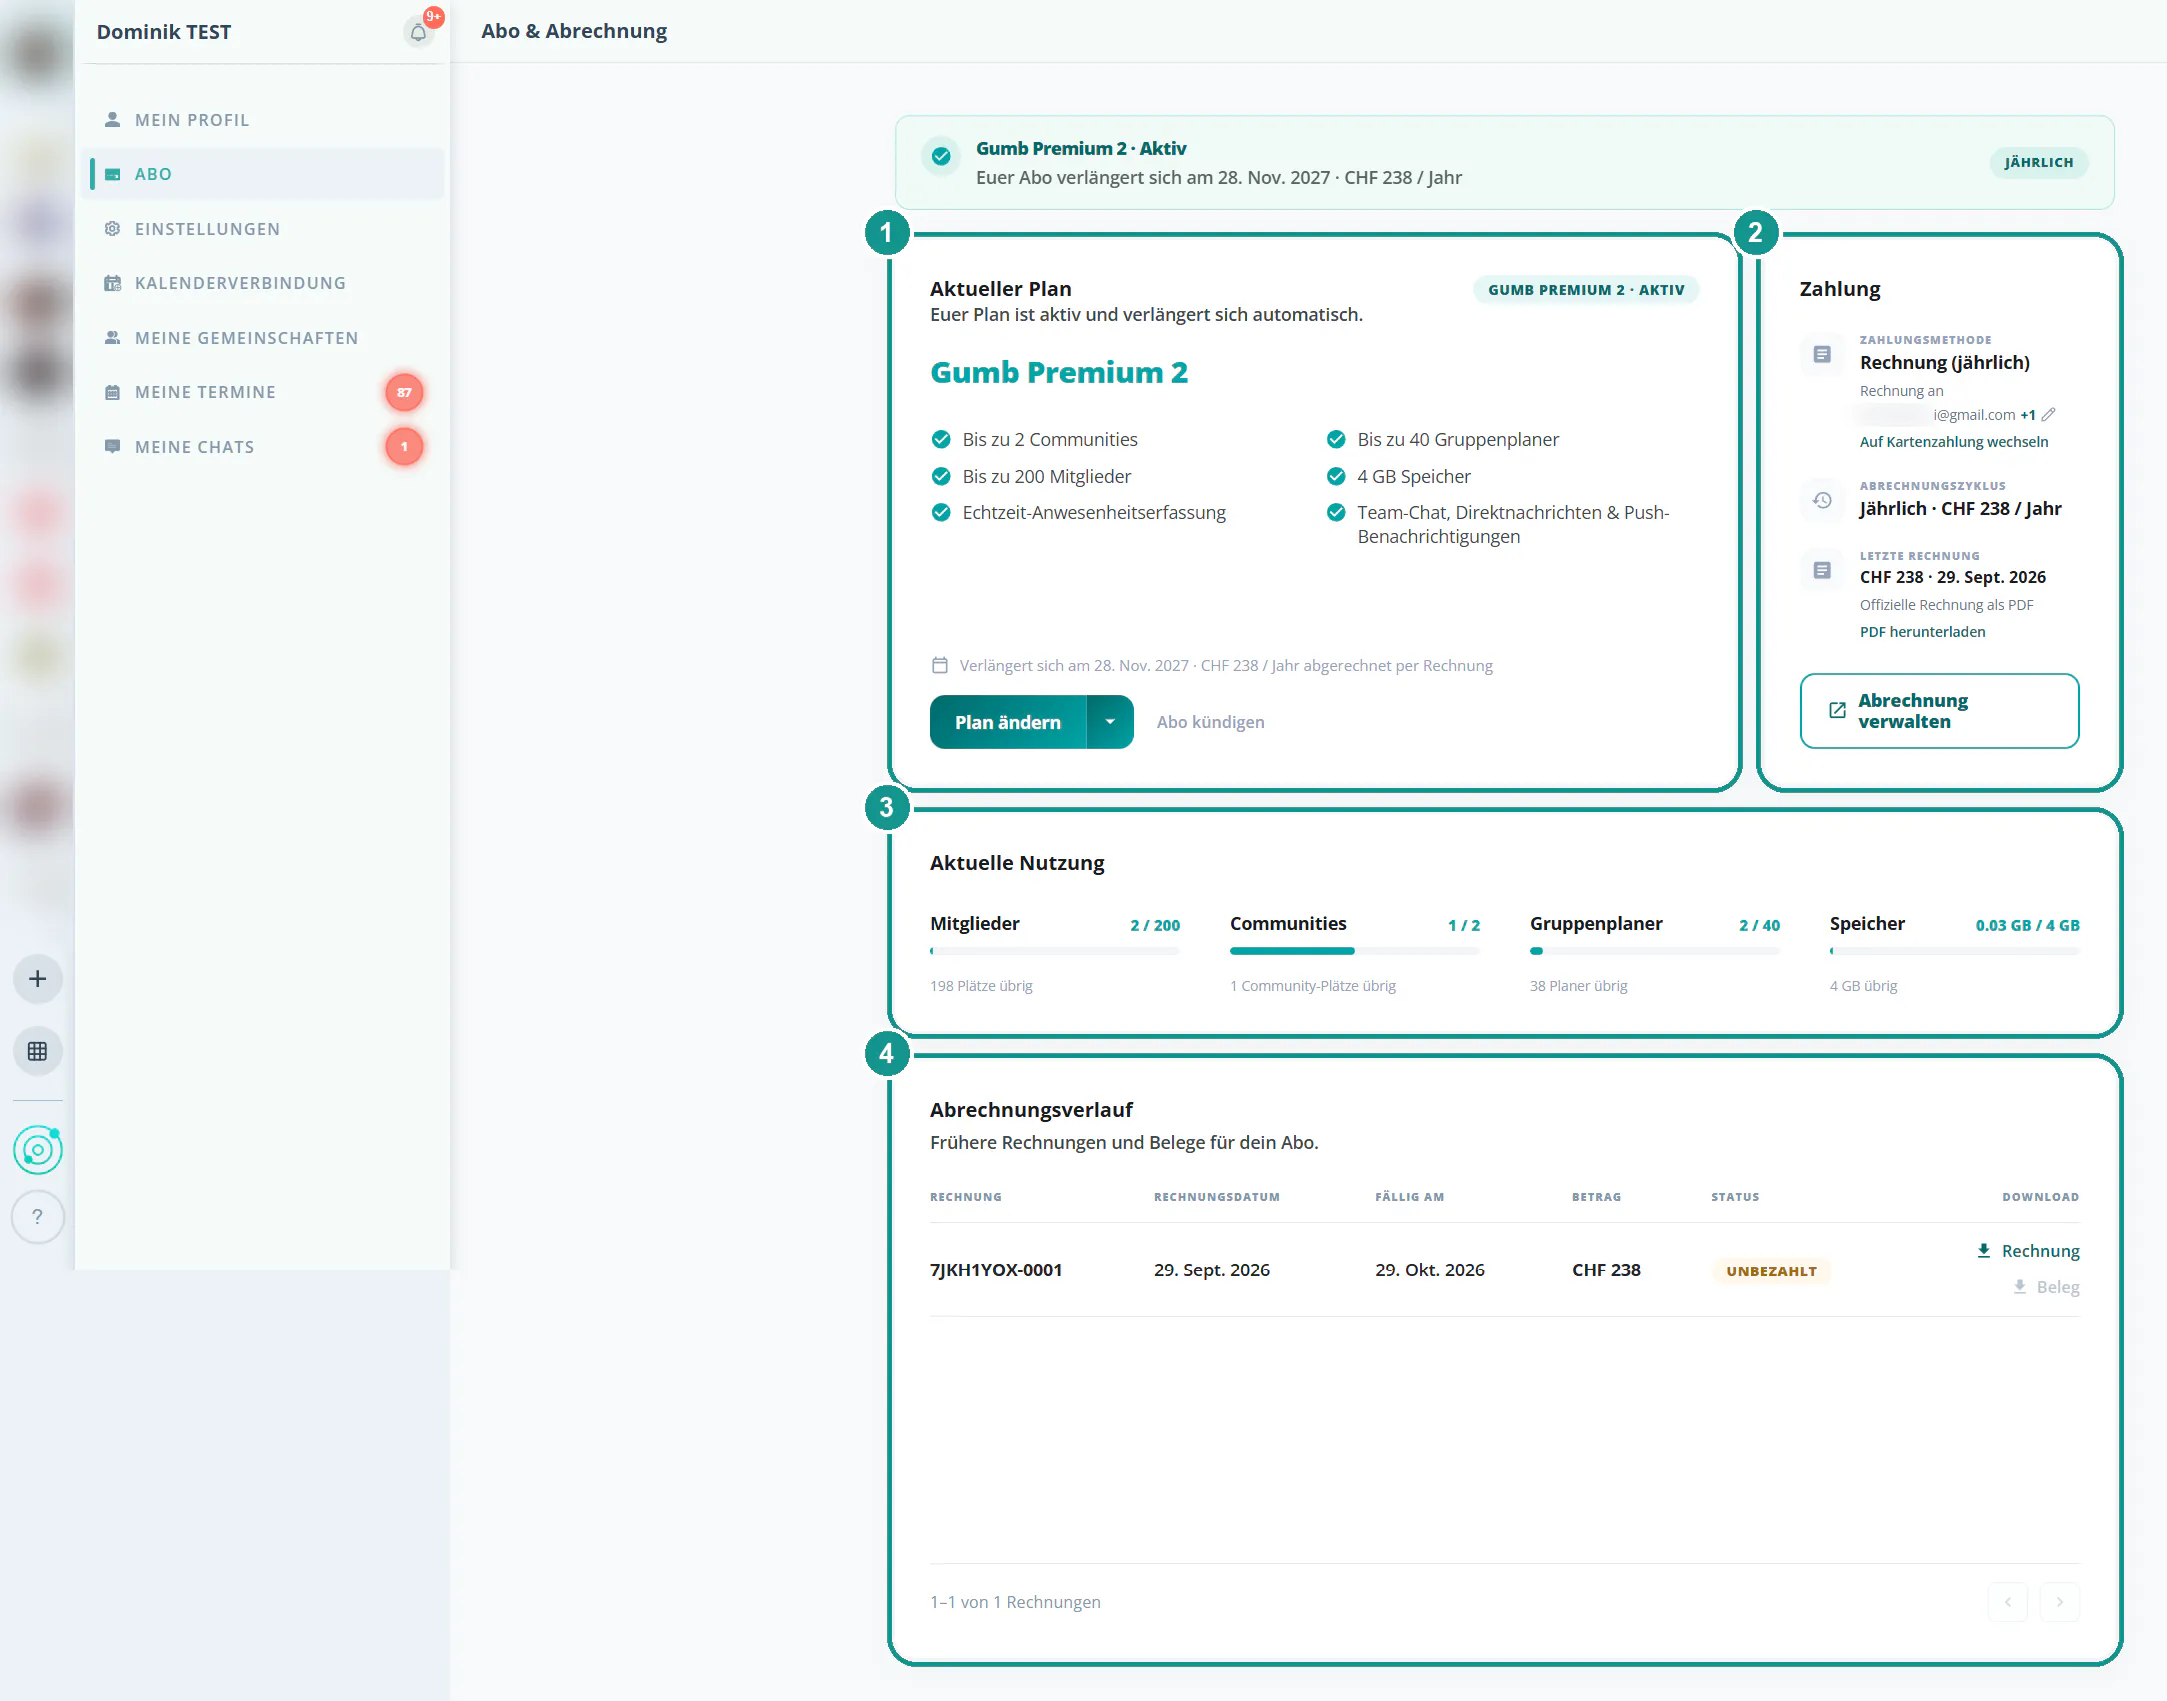The height and width of the screenshot is (1701, 2167).
Task: Open the grid apps icon in left rail
Action: [38, 1051]
